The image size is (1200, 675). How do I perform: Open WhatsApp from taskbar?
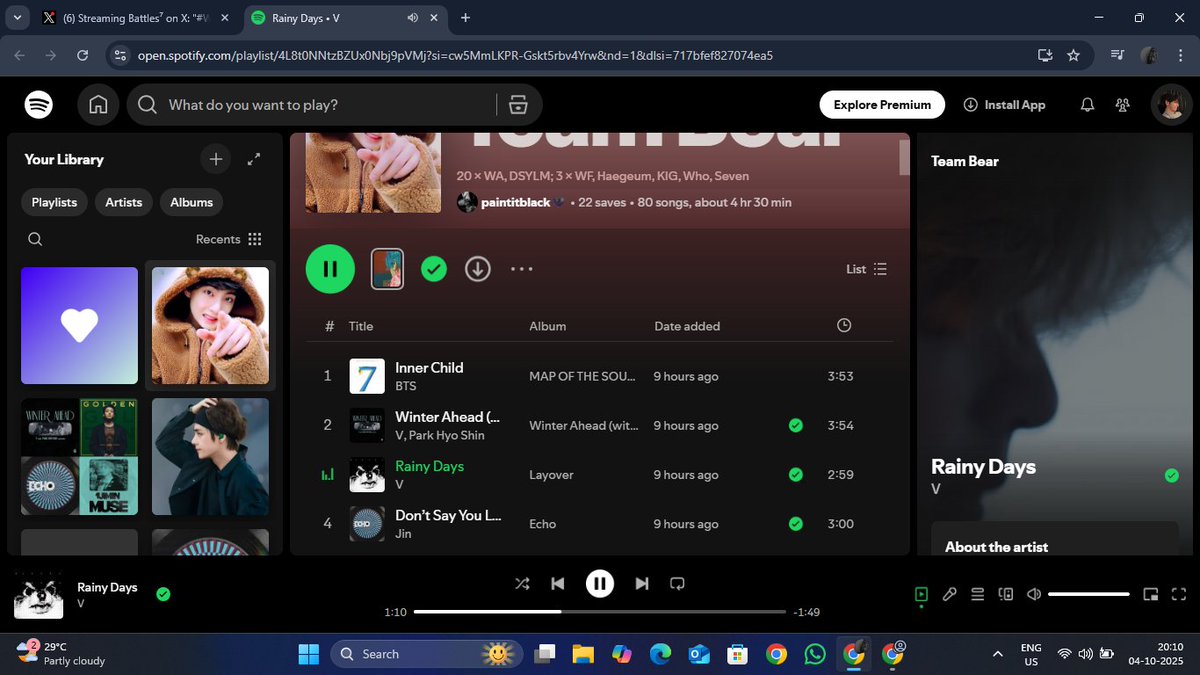pyautogui.click(x=815, y=654)
